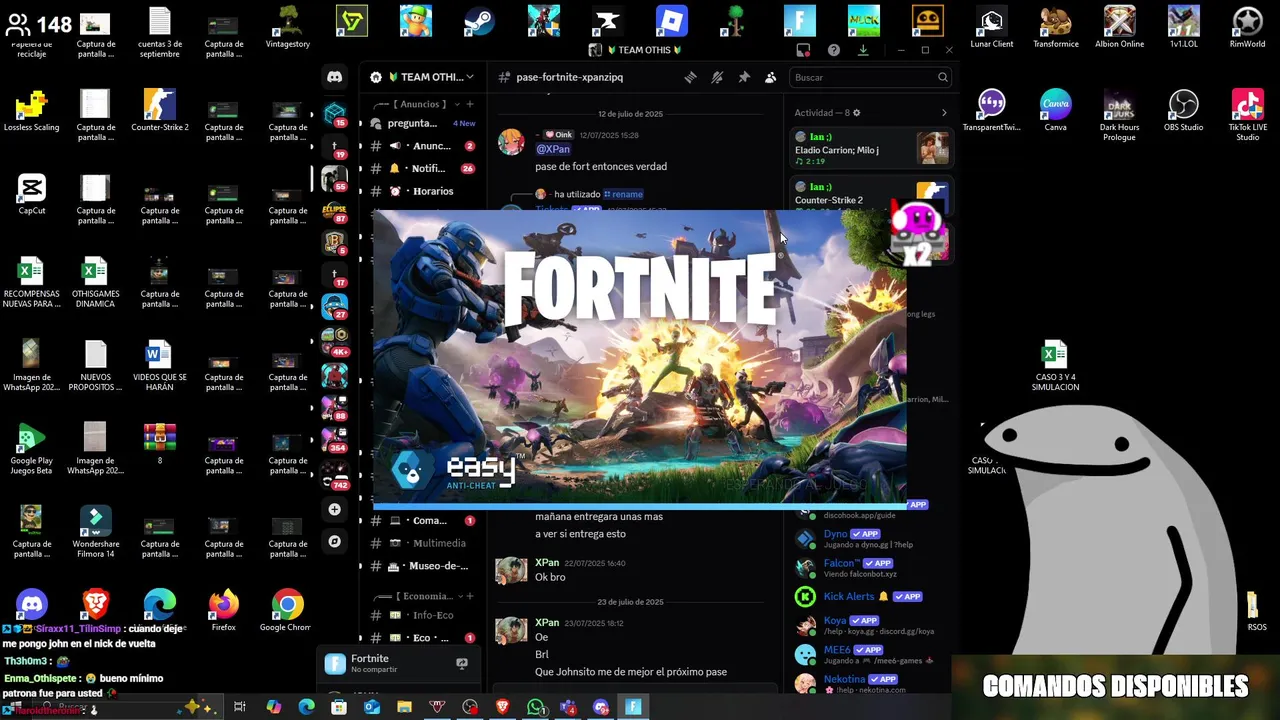Screen dimensions: 1280x720
Task: Open Albion Online desktop shortcut
Action: [1120, 27]
